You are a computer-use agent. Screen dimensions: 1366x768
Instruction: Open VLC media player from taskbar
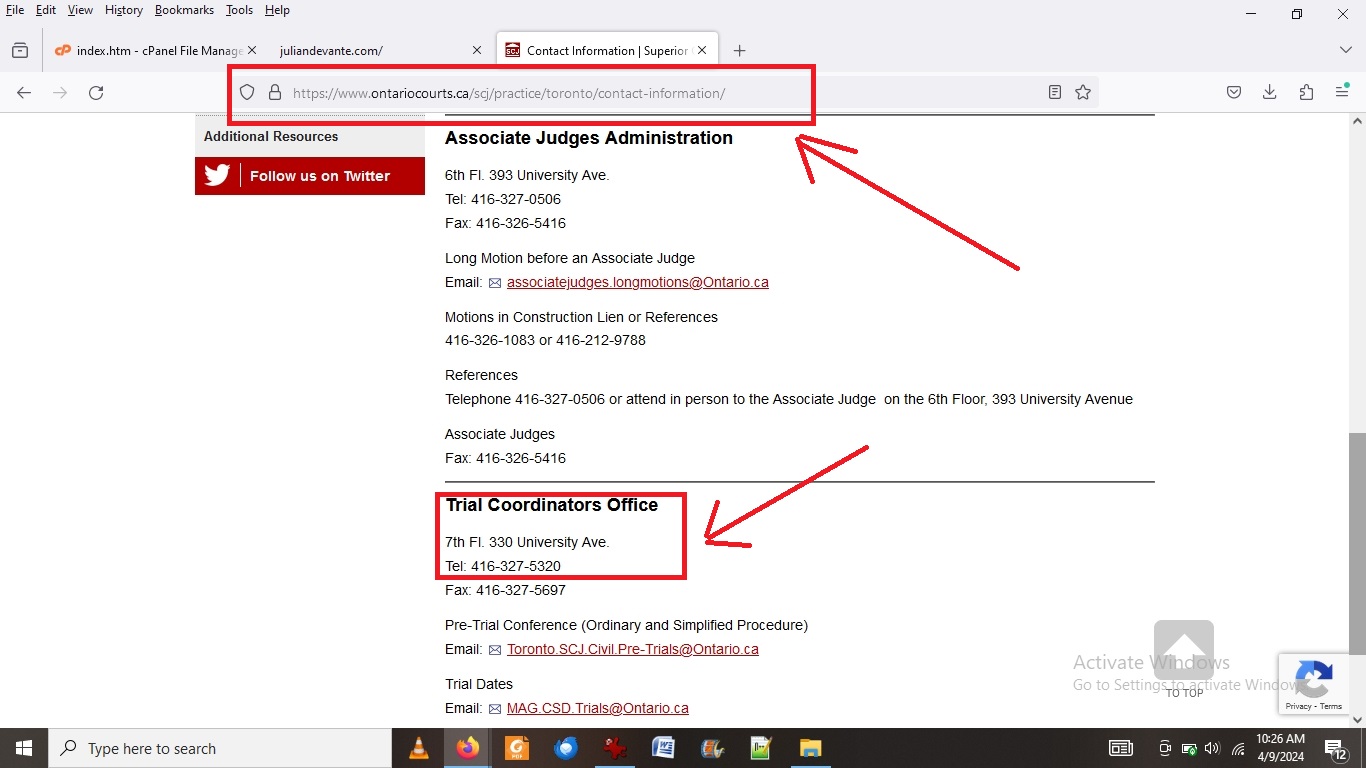pos(419,748)
